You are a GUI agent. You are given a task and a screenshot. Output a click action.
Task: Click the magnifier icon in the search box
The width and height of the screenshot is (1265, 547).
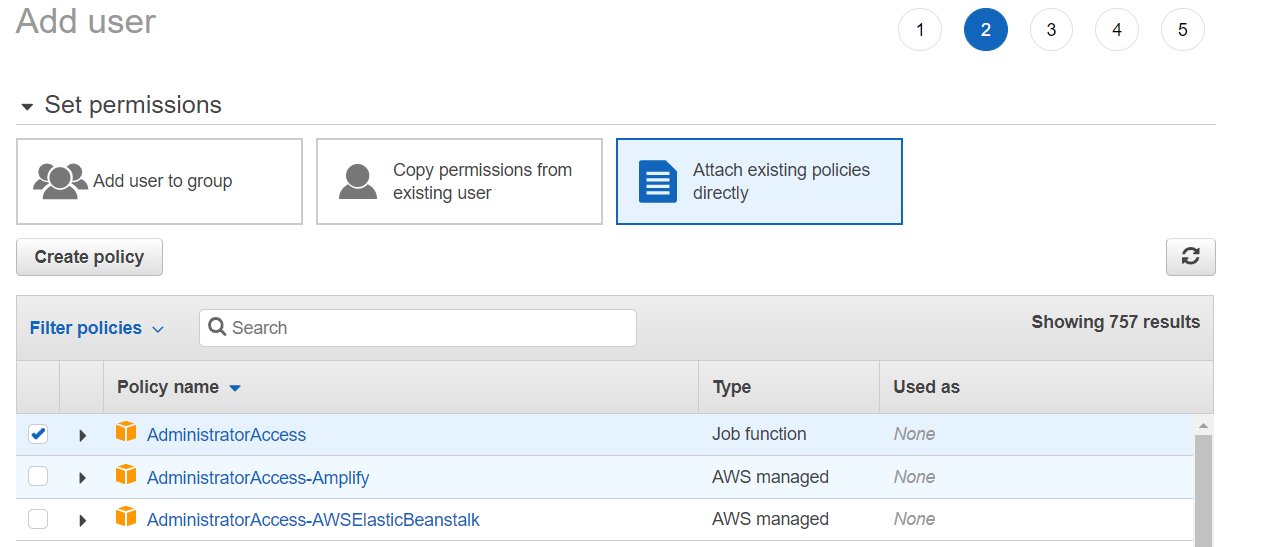coord(217,327)
